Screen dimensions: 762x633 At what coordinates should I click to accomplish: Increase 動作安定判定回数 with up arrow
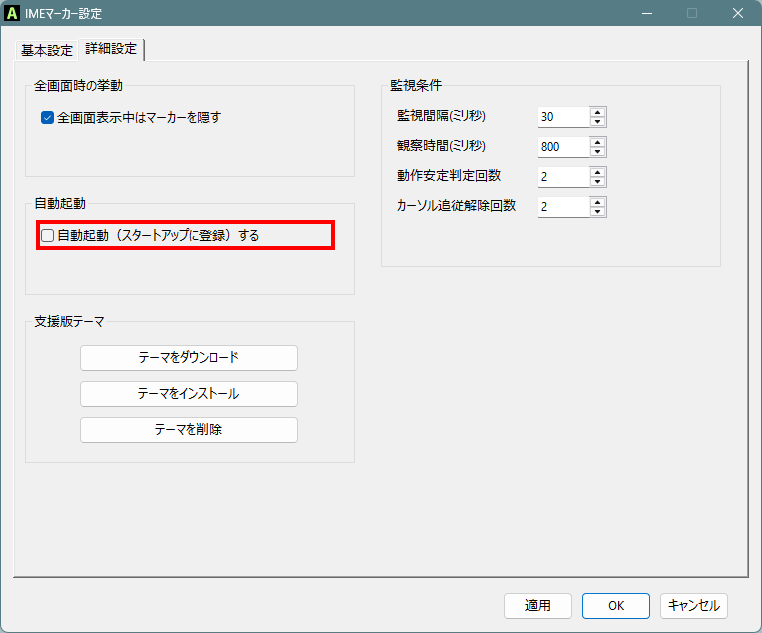point(598,172)
